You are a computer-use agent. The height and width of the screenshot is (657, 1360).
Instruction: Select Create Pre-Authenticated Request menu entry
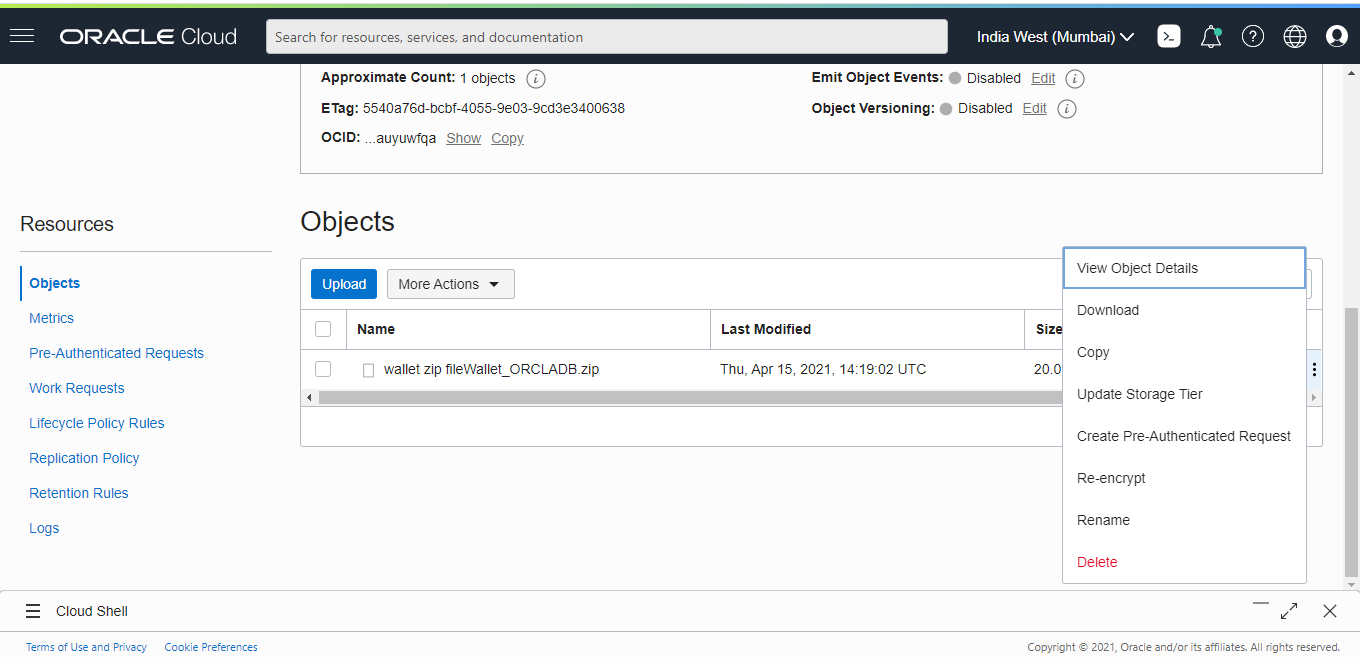tap(1184, 436)
